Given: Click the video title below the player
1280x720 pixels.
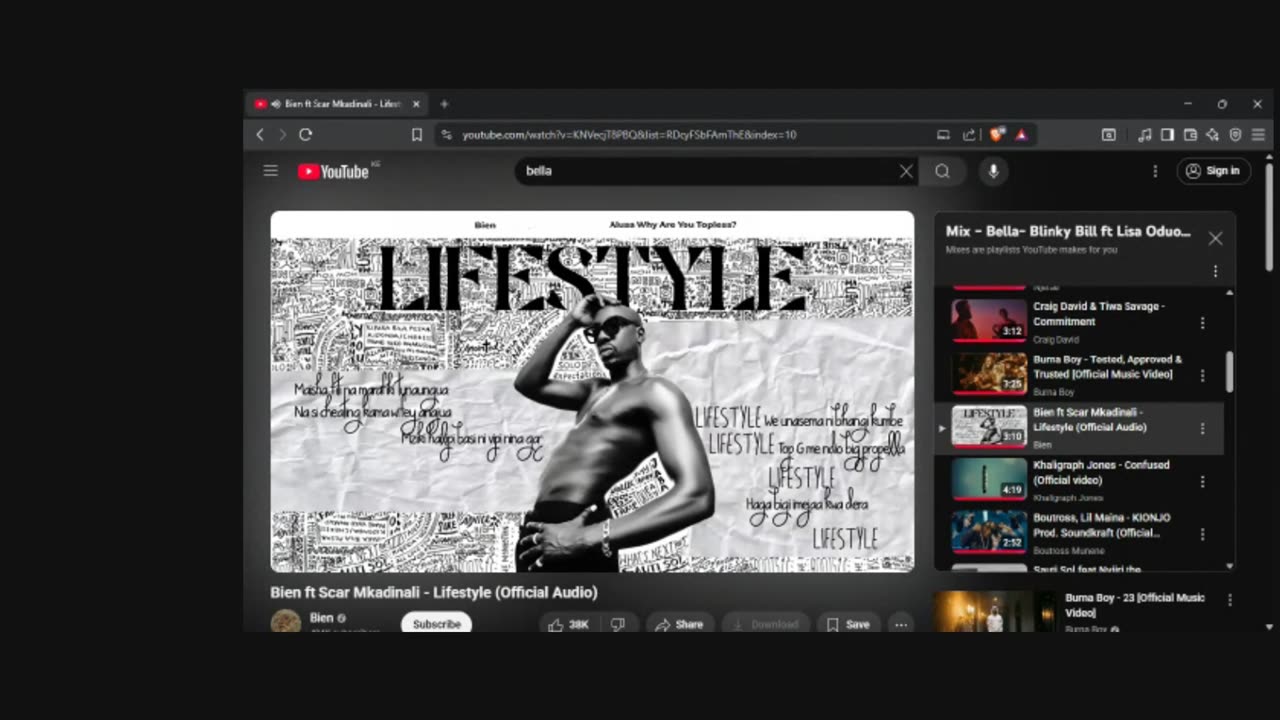Looking at the screenshot, I should pyautogui.click(x=434, y=592).
